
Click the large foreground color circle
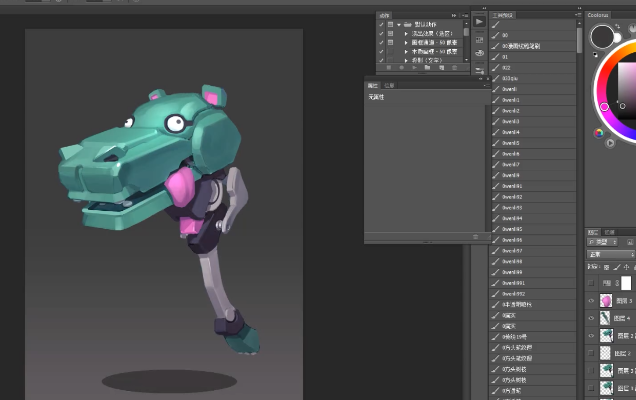coord(603,38)
